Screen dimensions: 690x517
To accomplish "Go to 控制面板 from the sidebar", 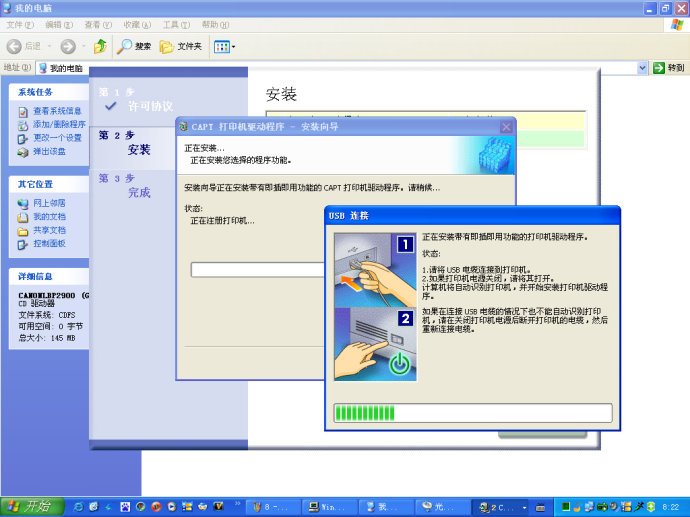I will click(49, 243).
